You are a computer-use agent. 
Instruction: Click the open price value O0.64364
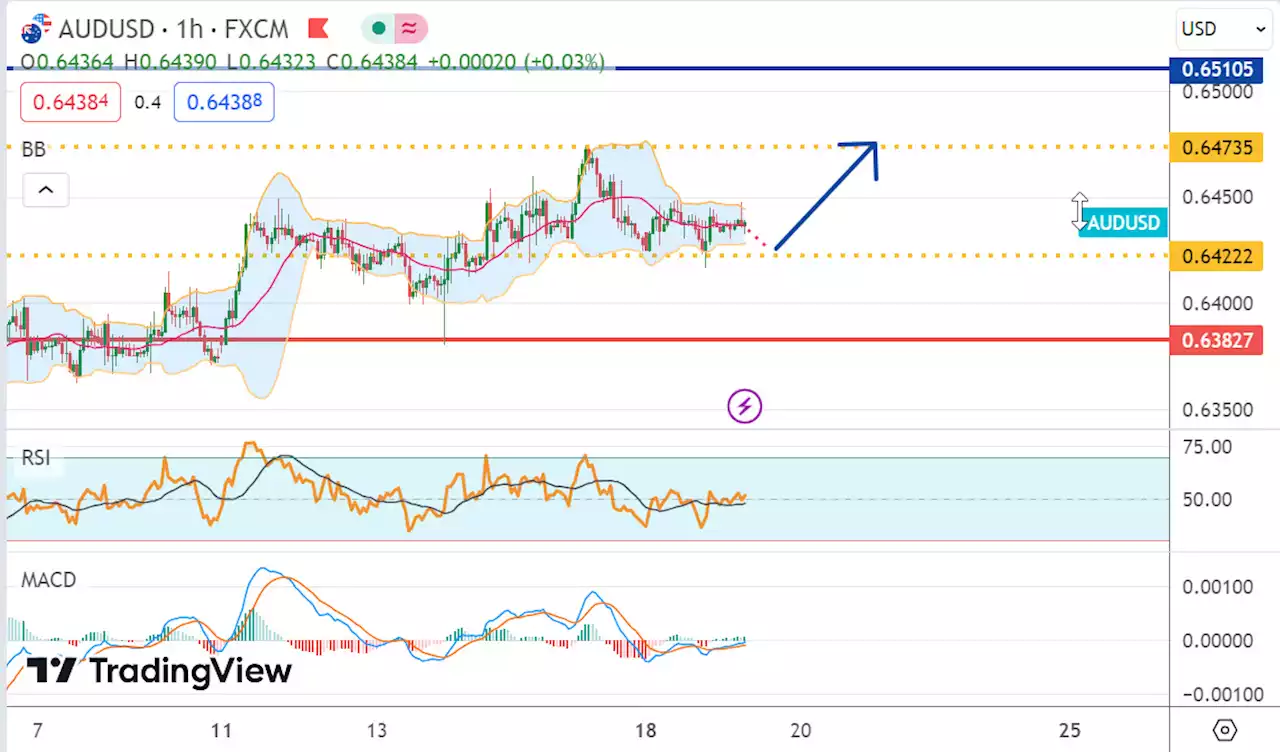69,62
